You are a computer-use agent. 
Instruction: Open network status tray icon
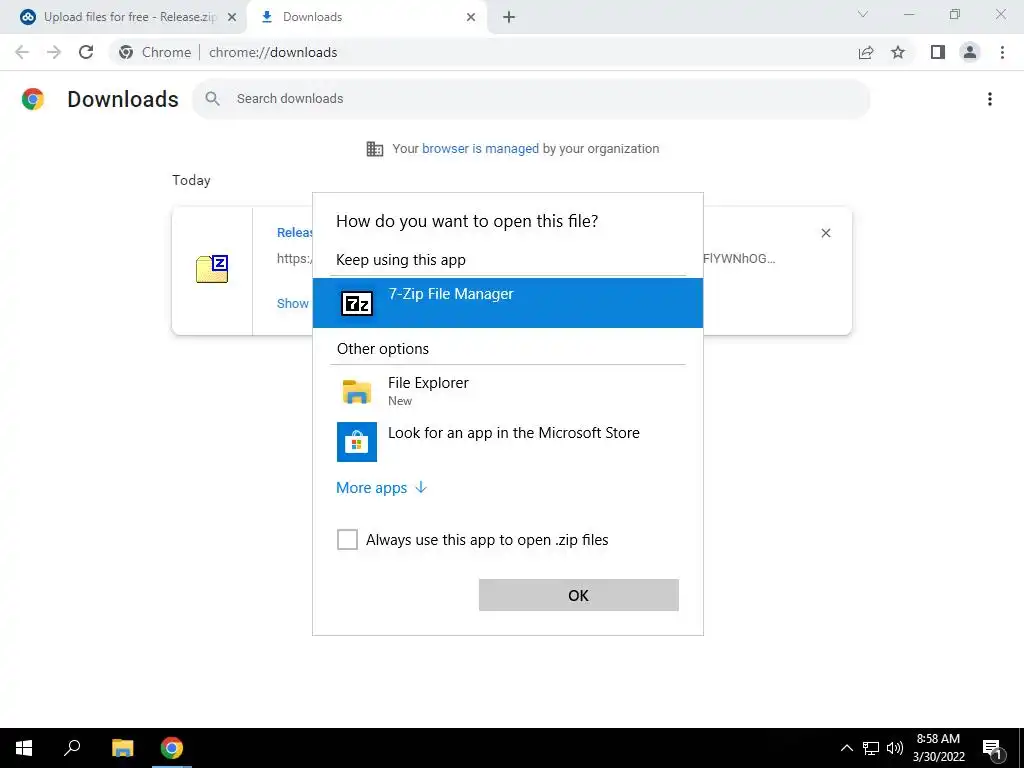871,748
